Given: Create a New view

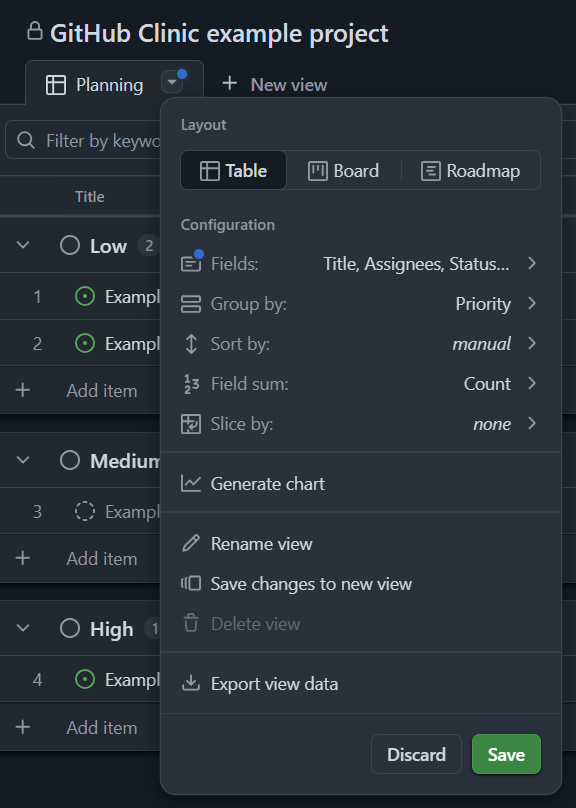Looking at the screenshot, I should (275, 85).
